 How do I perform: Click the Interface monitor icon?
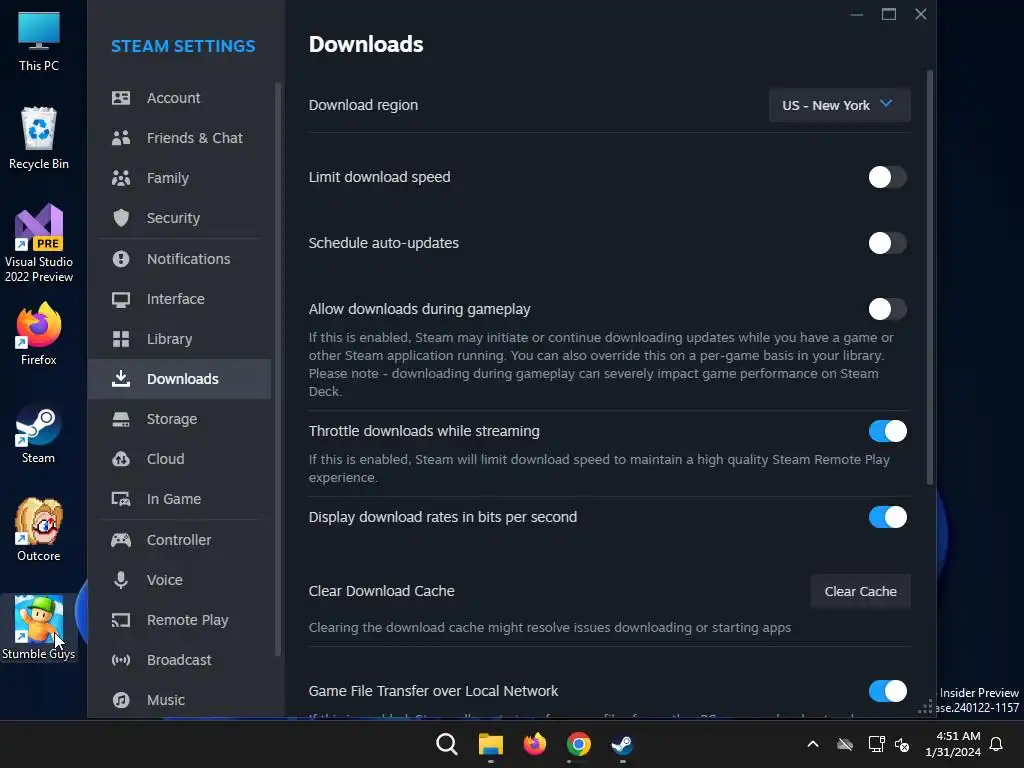[121, 299]
